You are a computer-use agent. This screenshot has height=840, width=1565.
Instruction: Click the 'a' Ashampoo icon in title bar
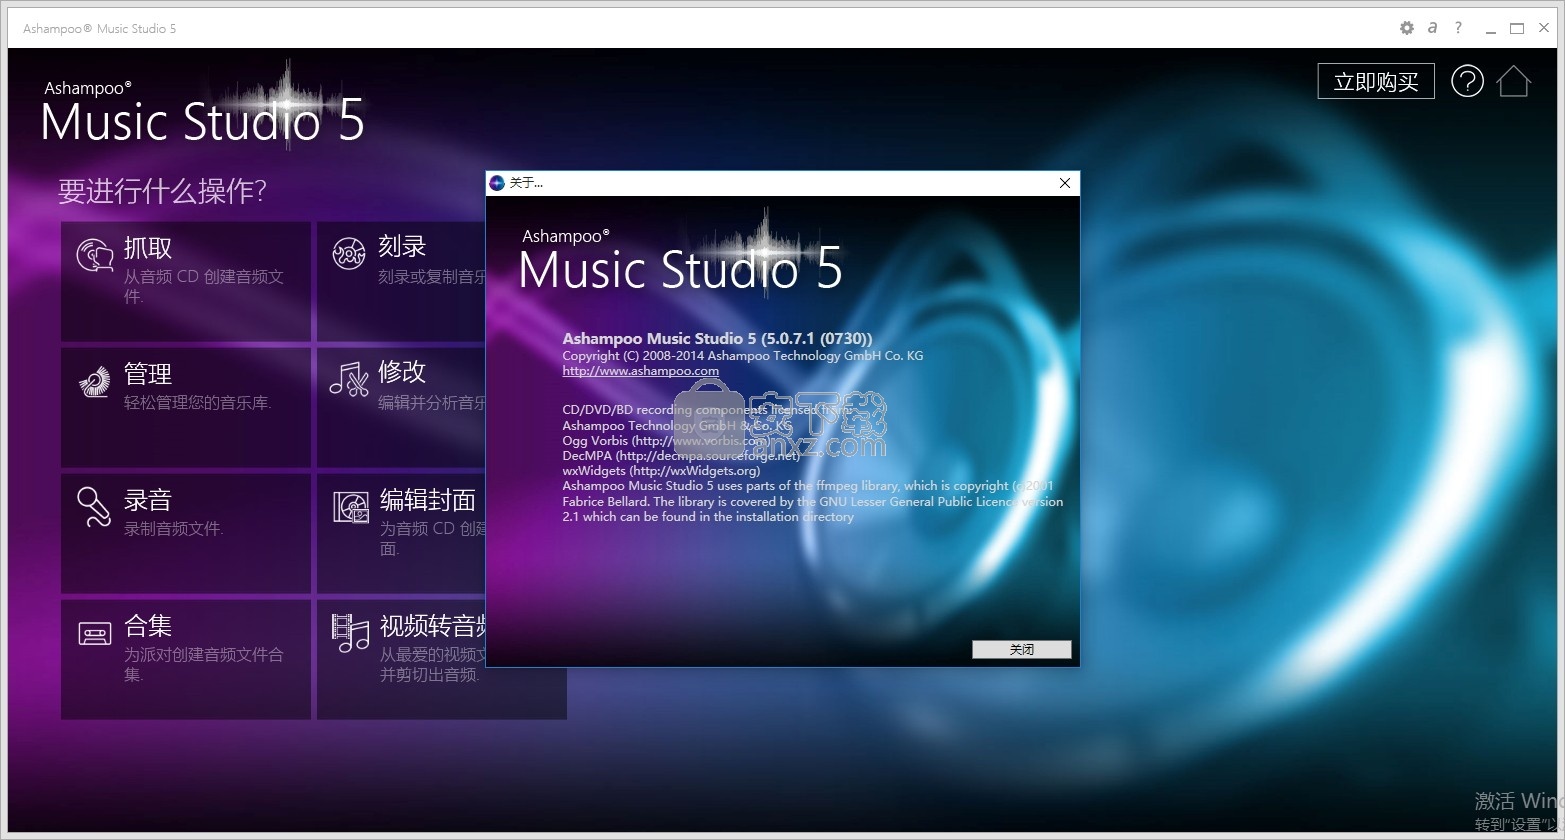point(1432,28)
